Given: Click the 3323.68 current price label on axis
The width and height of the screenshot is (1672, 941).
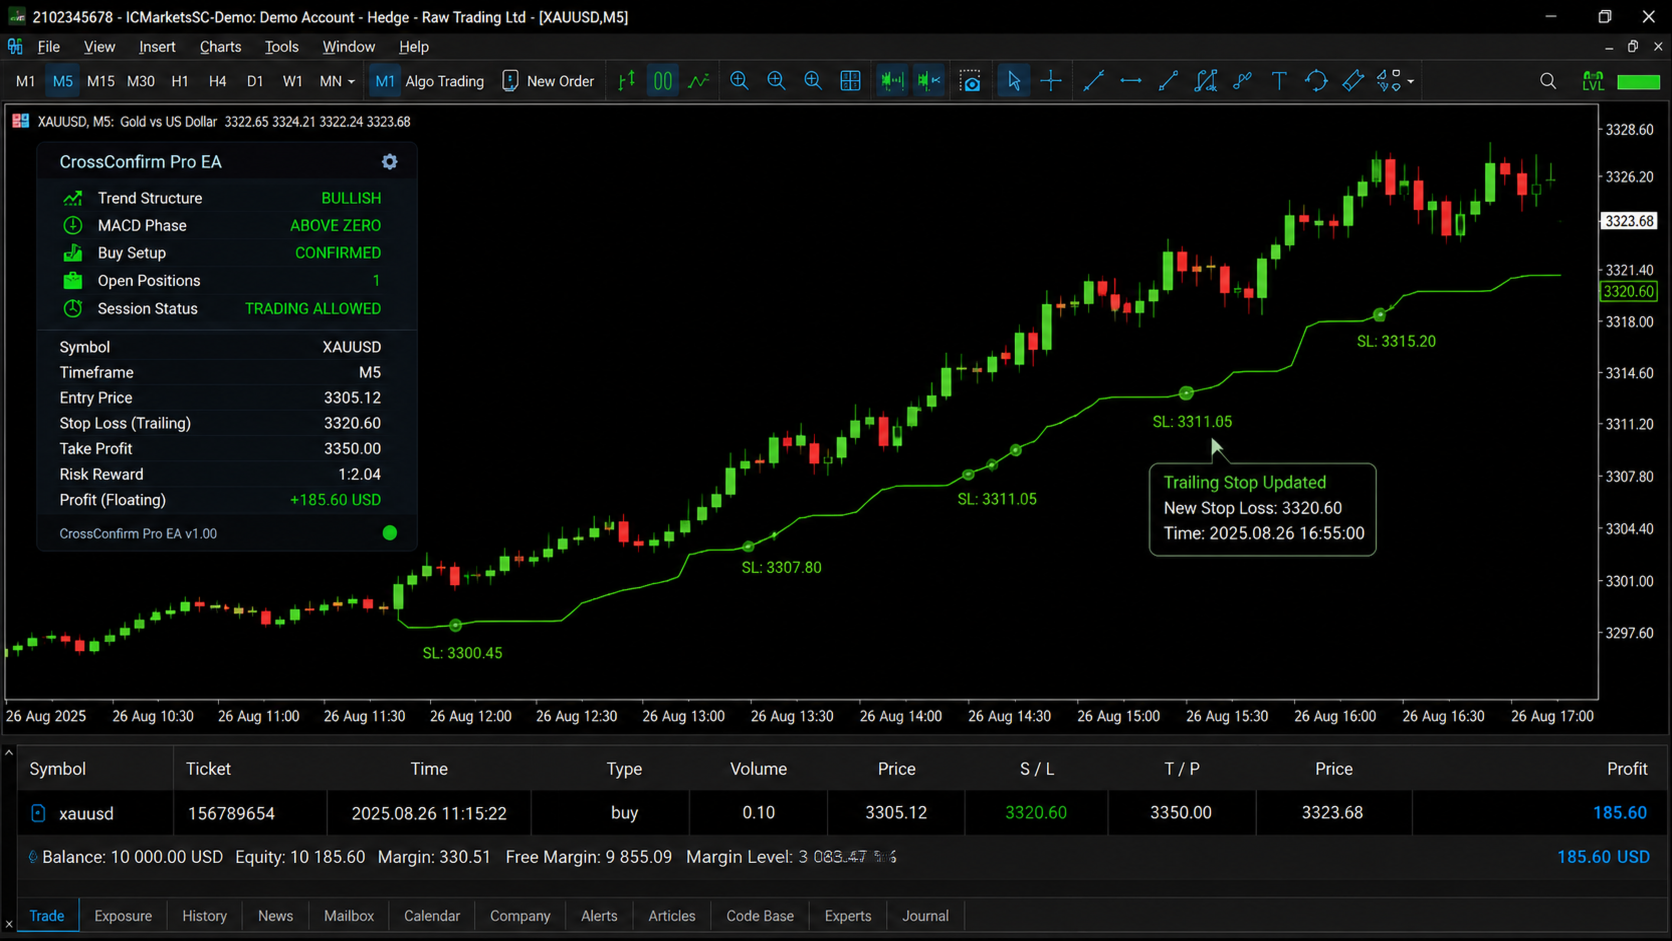Looking at the screenshot, I should 1629,221.
